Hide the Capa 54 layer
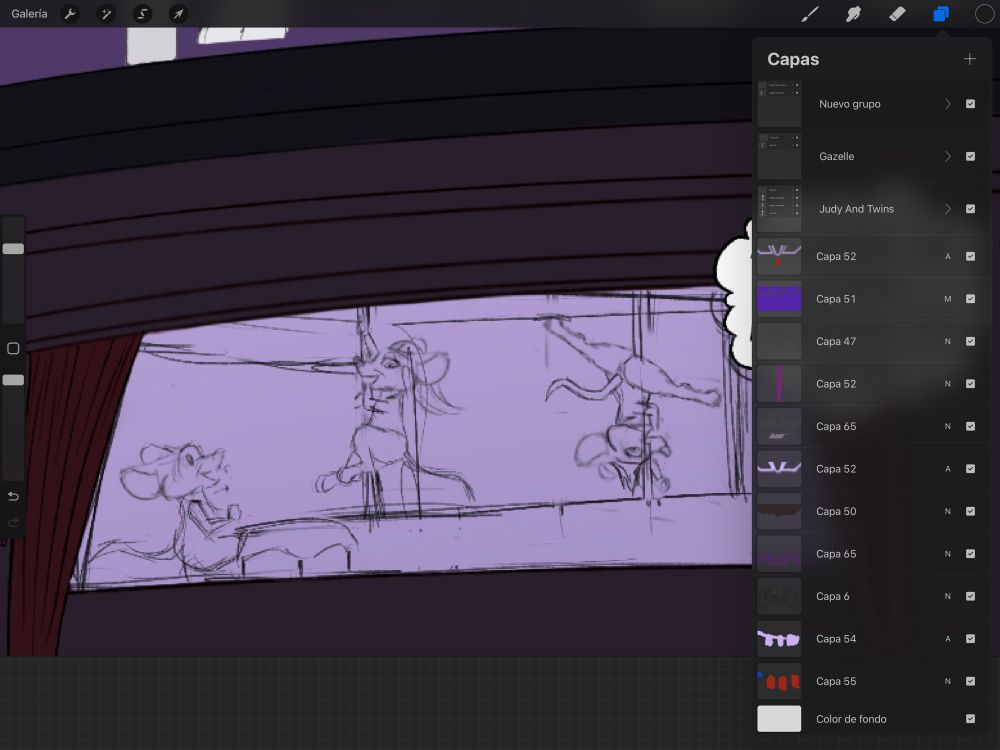The image size is (1000, 750). click(x=970, y=638)
